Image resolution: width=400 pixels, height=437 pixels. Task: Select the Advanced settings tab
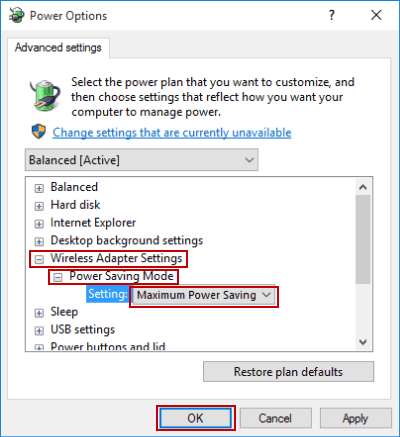click(x=58, y=47)
